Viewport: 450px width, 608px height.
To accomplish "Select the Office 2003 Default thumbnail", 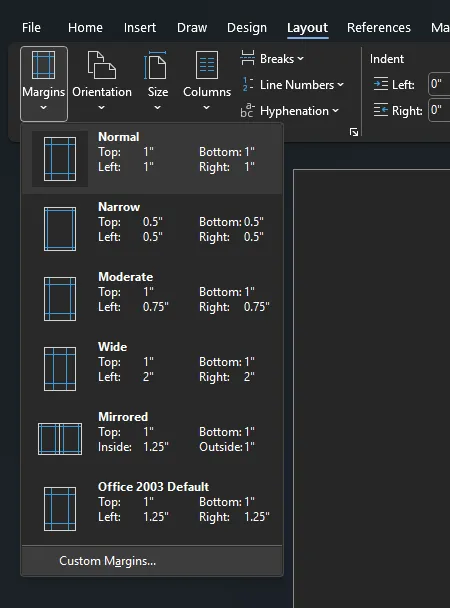I will [x=60, y=509].
